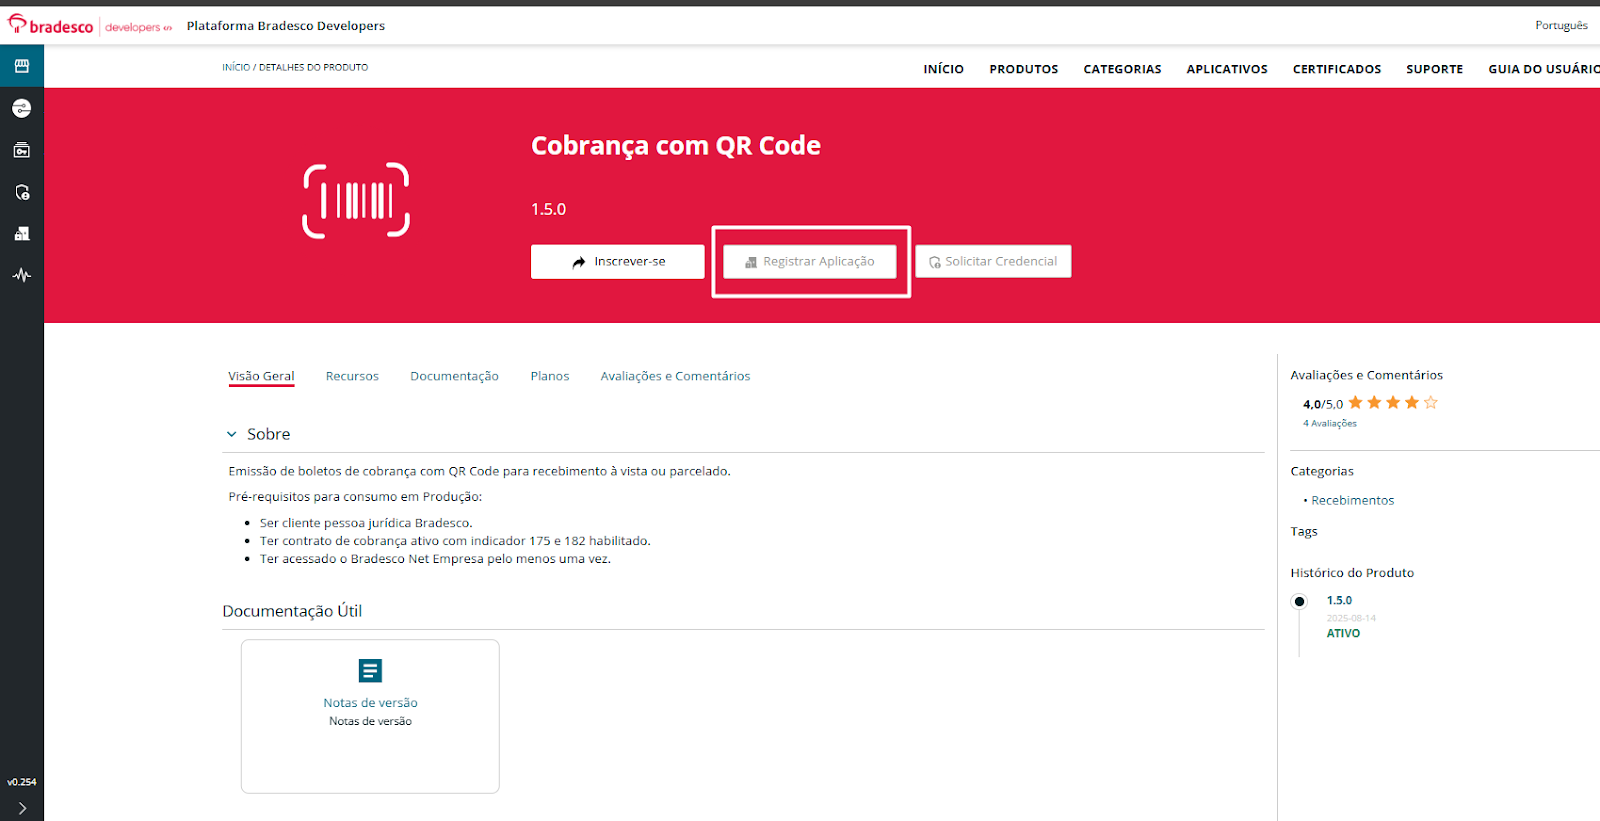Click the 4 Avaliações link
The width and height of the screenshot is (1600, 821).
pyautogui.click(x=1330, y=424)
